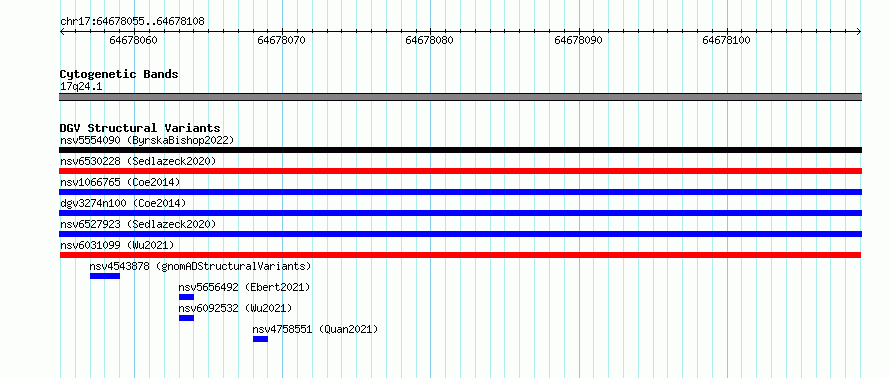Open variant nsv6031099 (Wu2021) label
The width and height of the screenshot is (890, 378).
tap(117, 245)
